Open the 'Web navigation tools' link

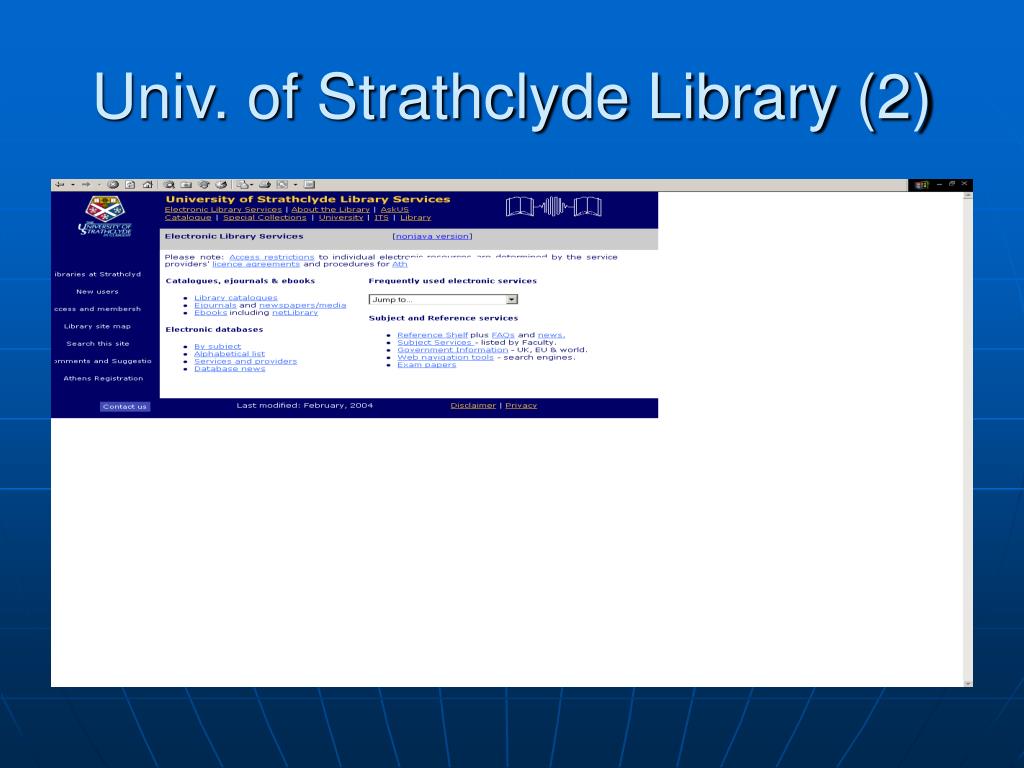coord(445,357)
